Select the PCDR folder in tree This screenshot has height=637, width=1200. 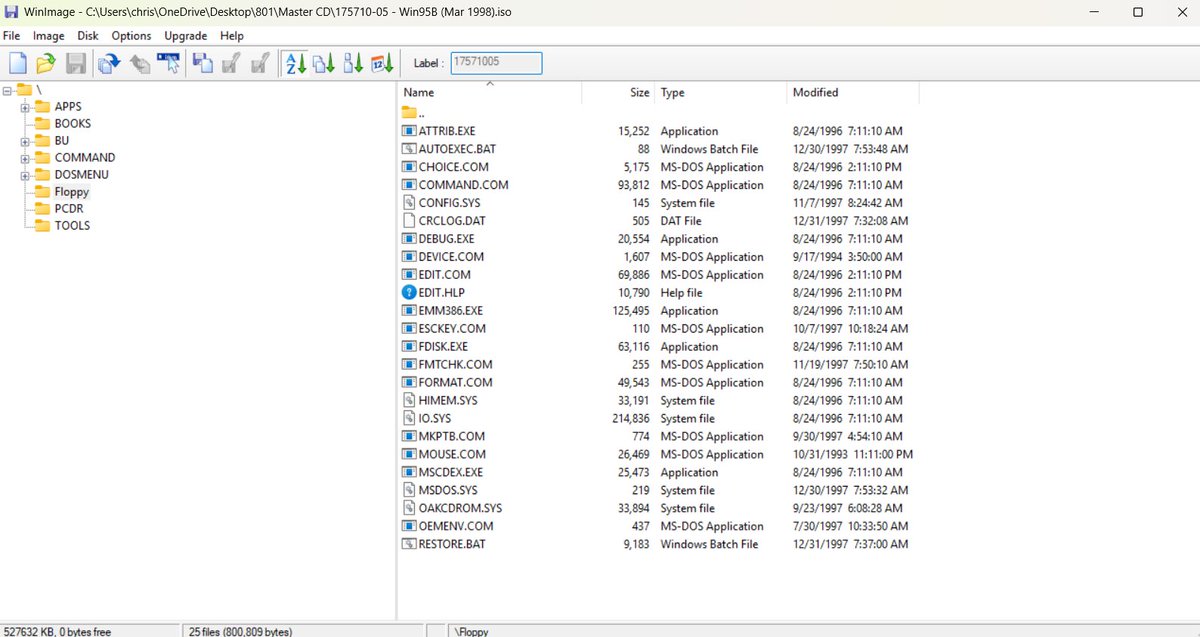click(x=69, y=209)
